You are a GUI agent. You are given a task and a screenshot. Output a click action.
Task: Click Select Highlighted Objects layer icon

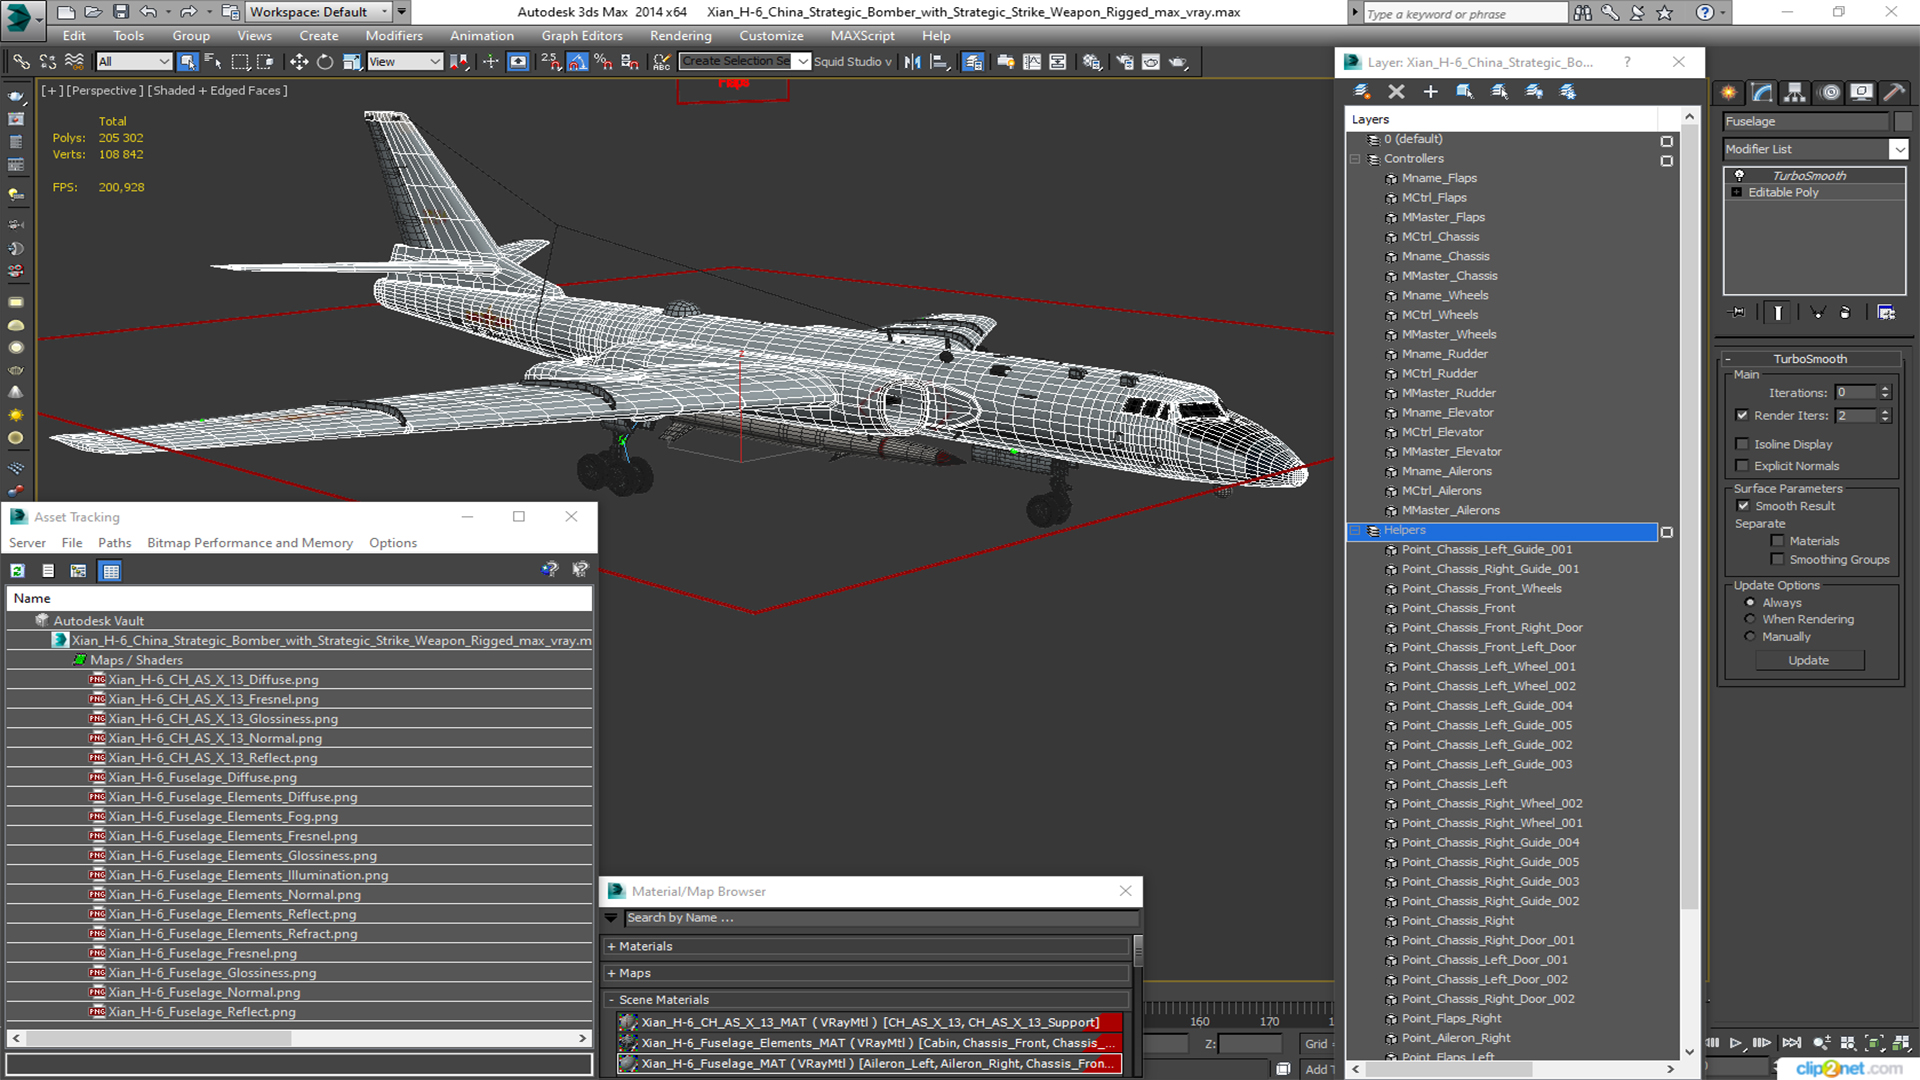1464,91
